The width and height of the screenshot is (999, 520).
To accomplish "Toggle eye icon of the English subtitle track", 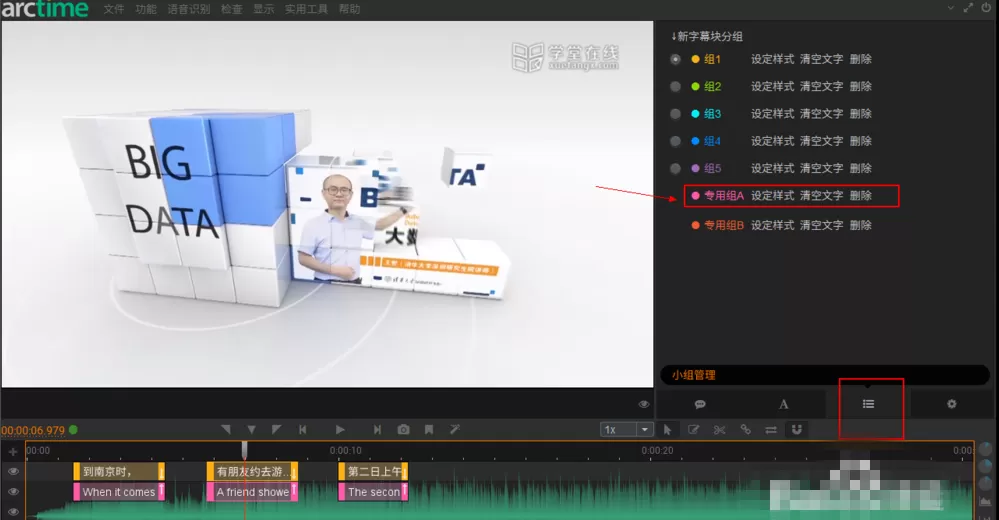I will [13, 492].
